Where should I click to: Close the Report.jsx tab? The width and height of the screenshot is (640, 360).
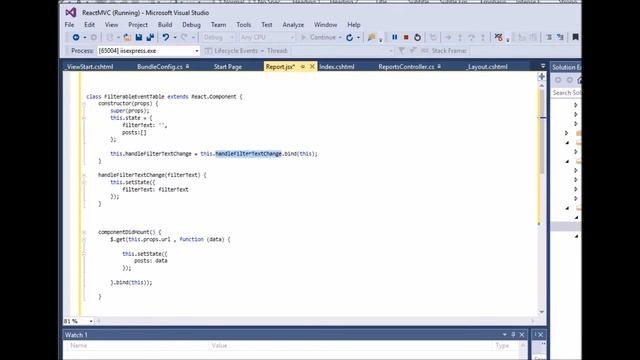(x=312, y=67)
